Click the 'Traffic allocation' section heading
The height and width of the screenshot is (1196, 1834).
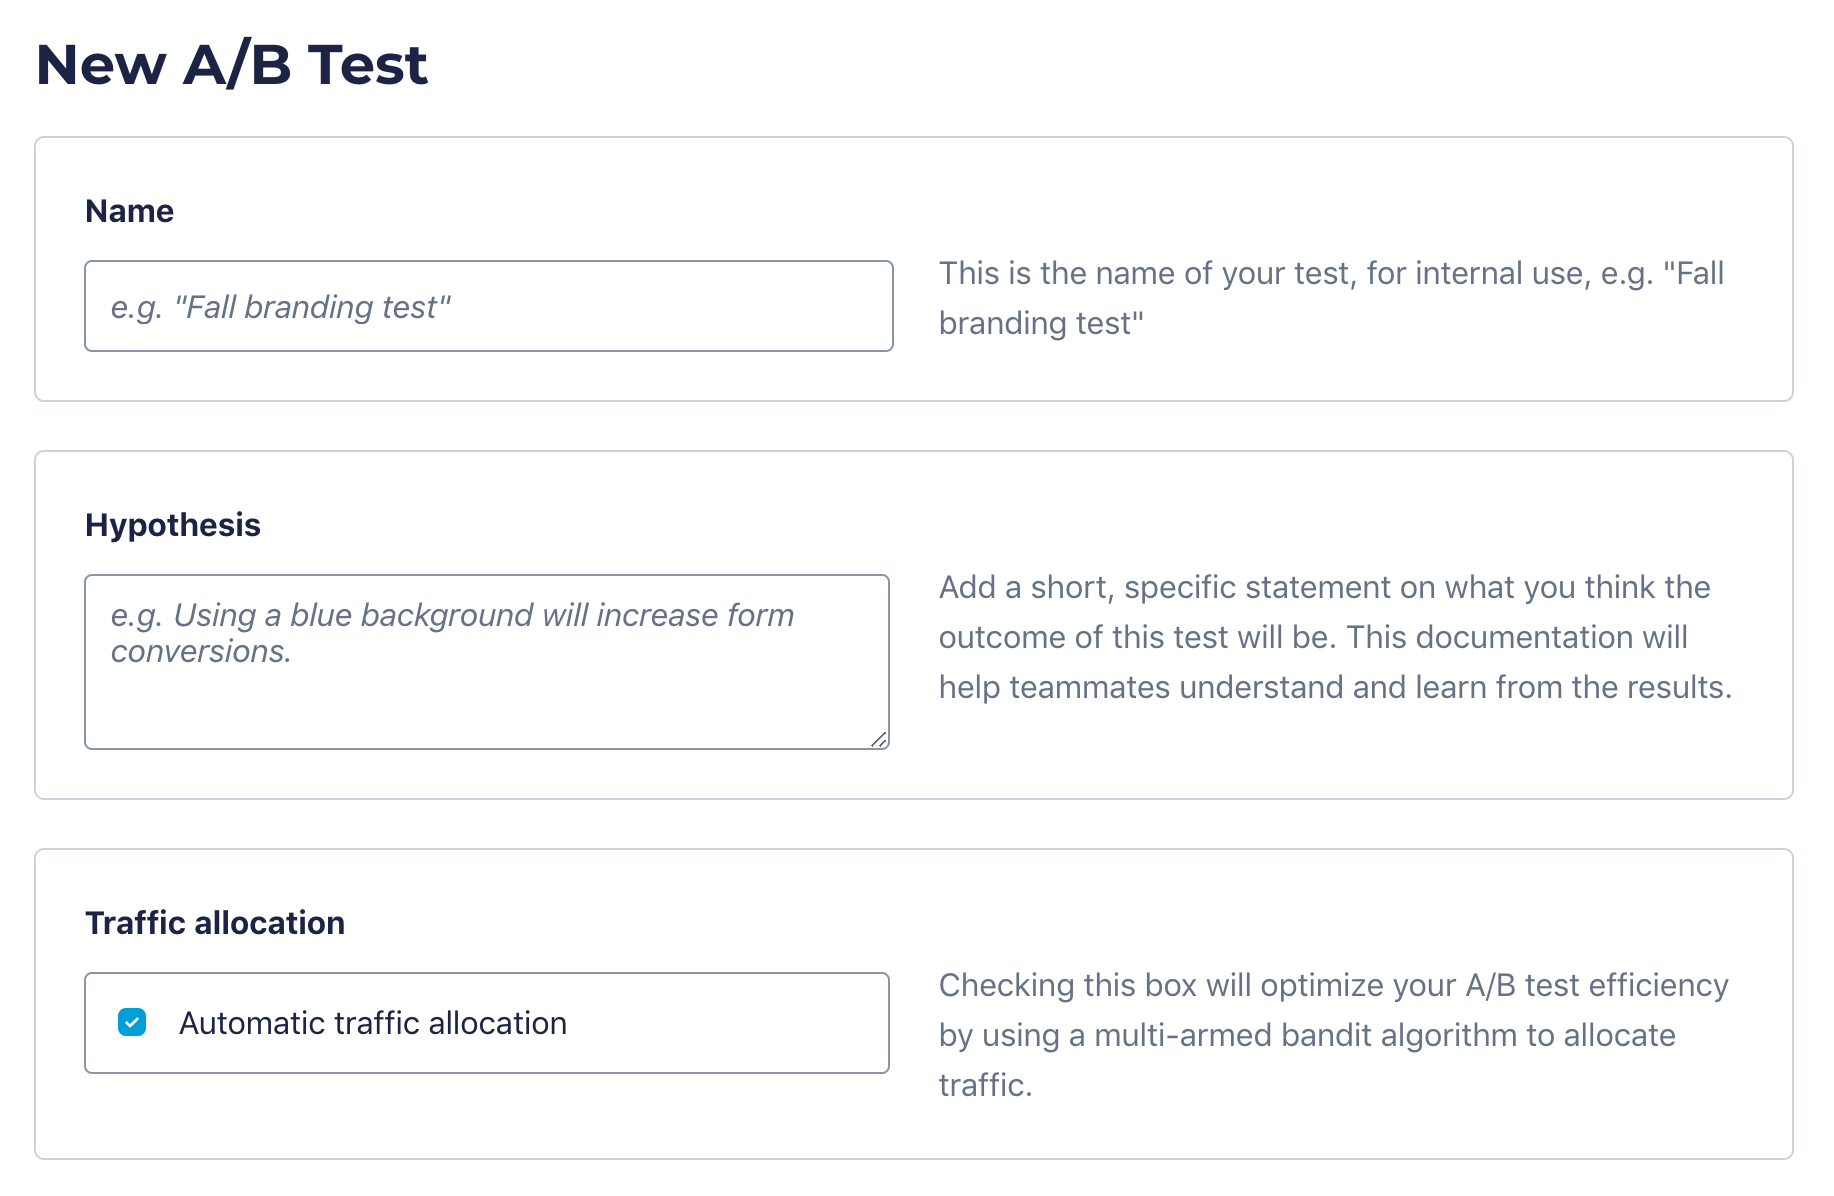pos(214,923)
